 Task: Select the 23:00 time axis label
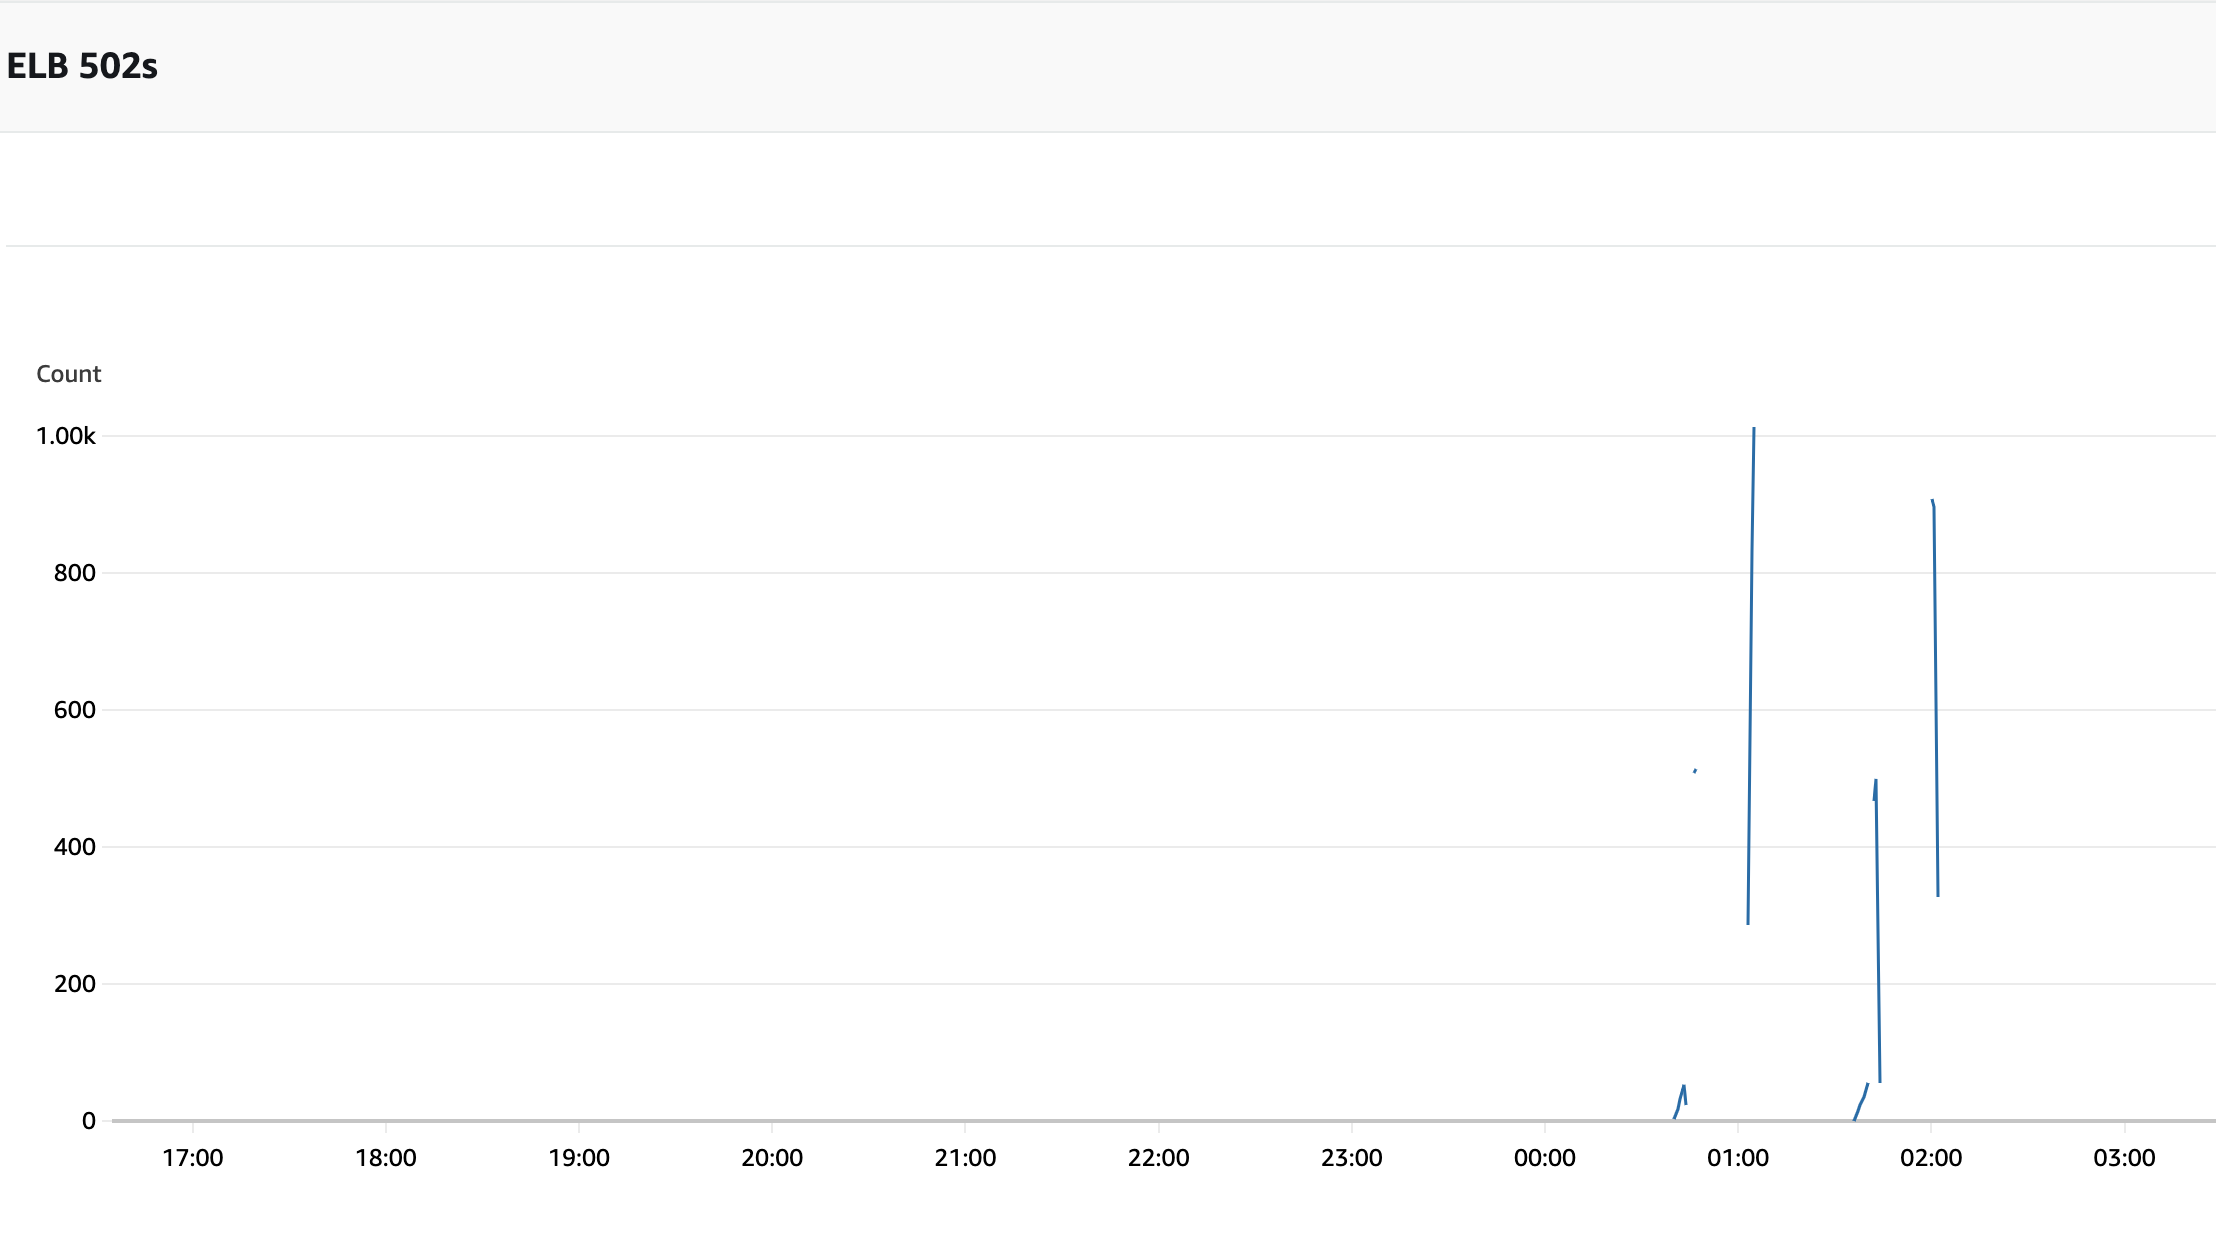1351,1158
